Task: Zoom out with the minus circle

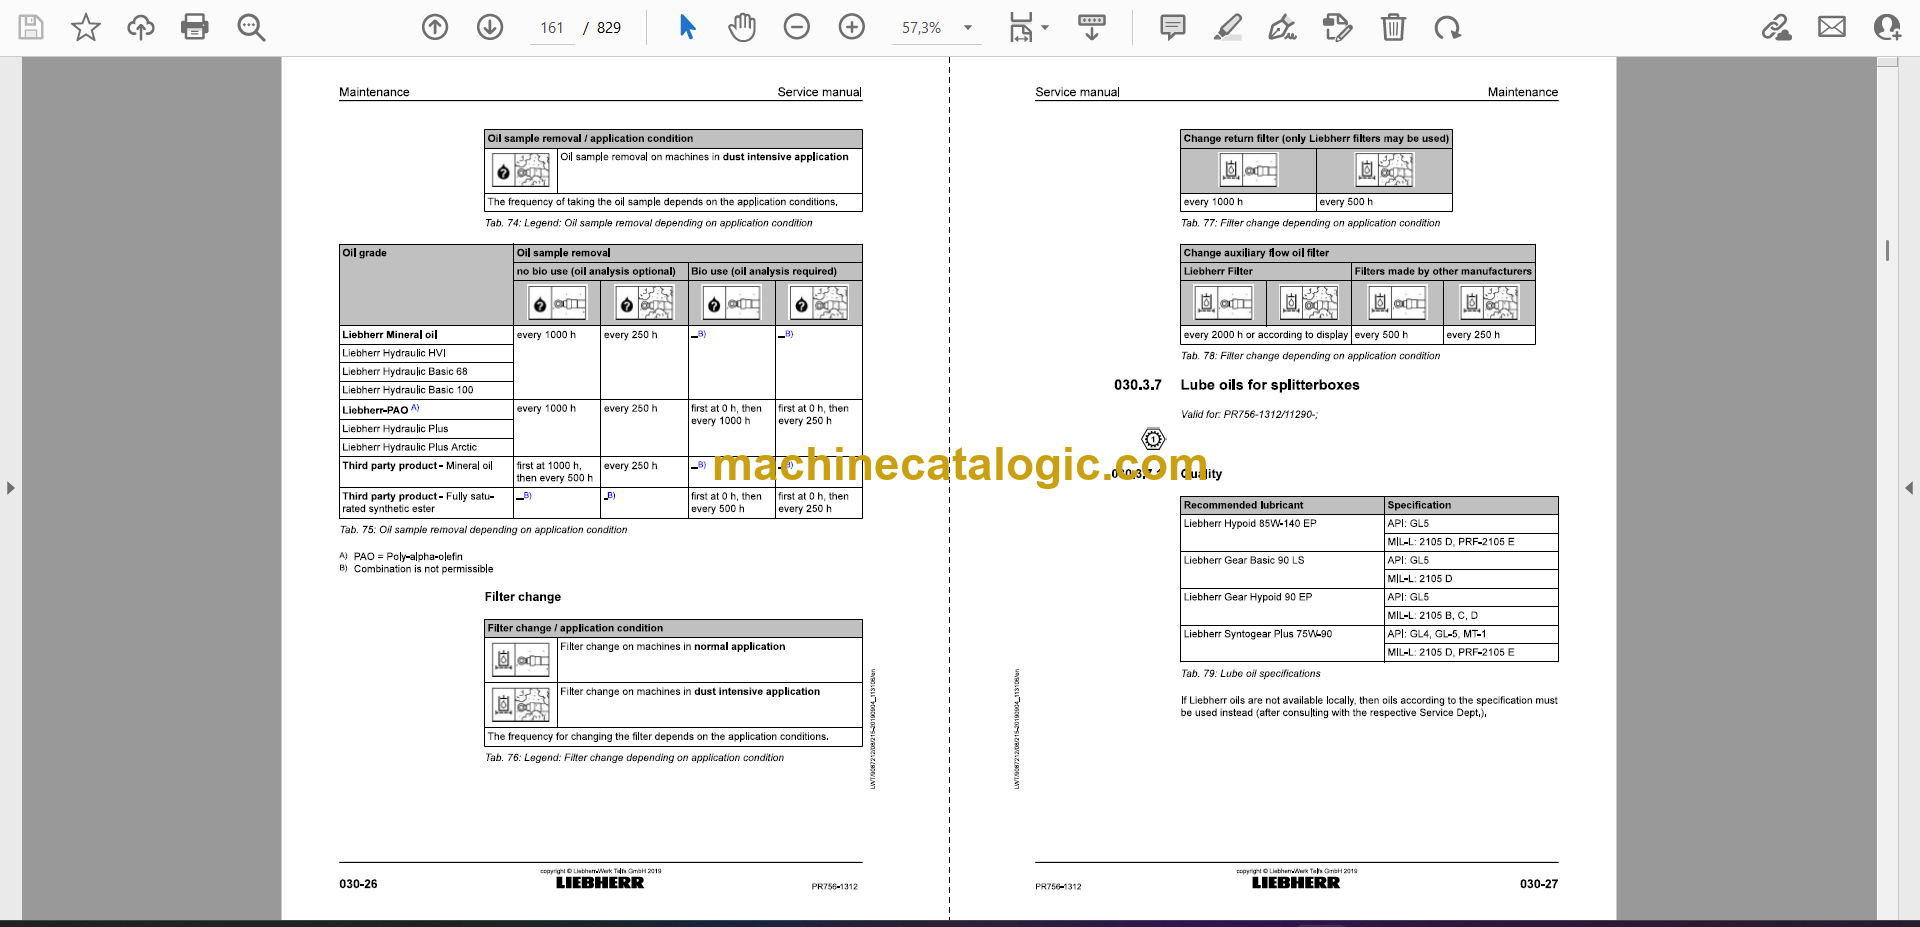Action: tap(797, 27)
